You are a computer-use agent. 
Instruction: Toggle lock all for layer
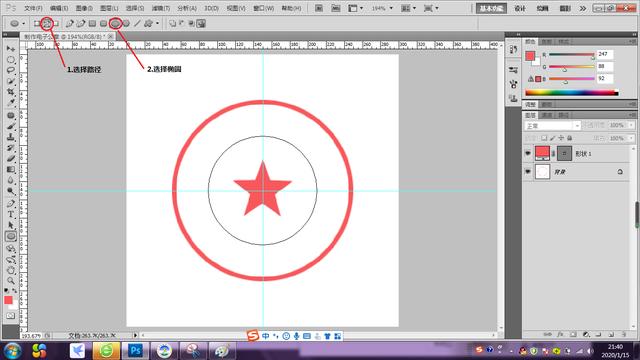pyautogui.click(x=570, y=138)
